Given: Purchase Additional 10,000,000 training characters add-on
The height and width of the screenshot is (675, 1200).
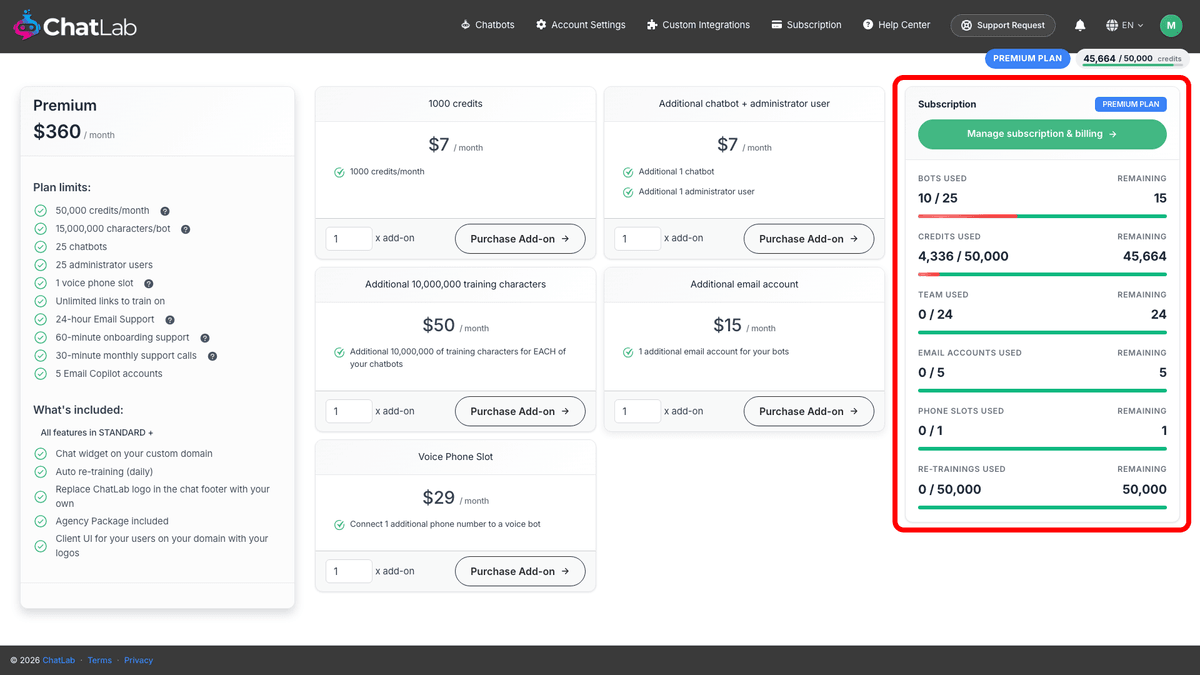Looking at the screenshot, I should coord(520,411).
